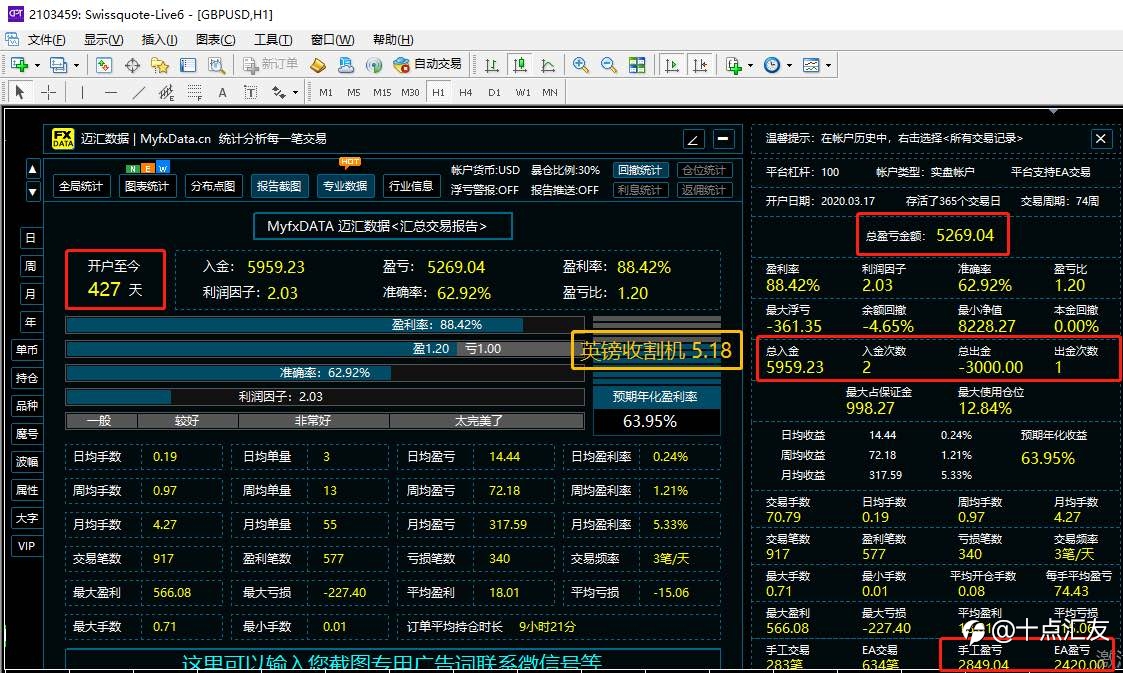The image size is (1123, 673).
Task: Expand the indicators list dropdown arrow
Action: pyautogui.click(x=750, y=65)
